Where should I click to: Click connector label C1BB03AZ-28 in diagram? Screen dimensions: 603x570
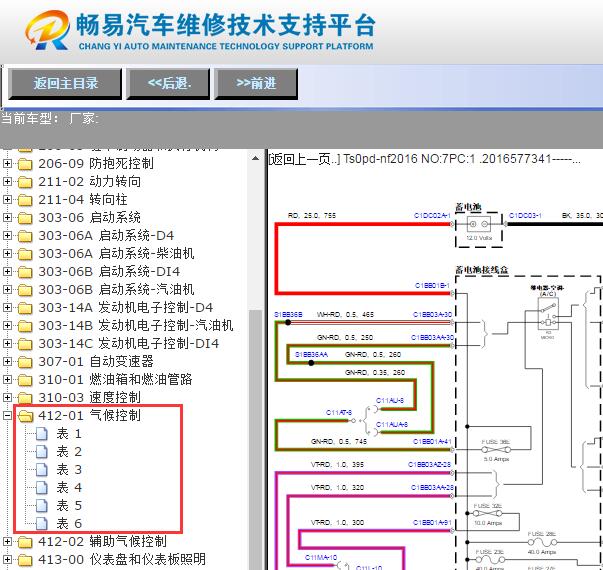point(429,465)
